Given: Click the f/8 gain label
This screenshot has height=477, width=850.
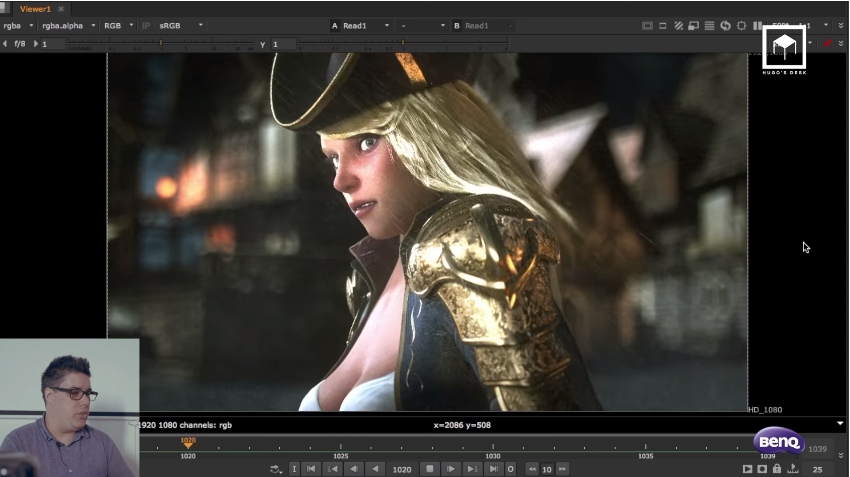Looking at the screenshot, I should (20, 43).
